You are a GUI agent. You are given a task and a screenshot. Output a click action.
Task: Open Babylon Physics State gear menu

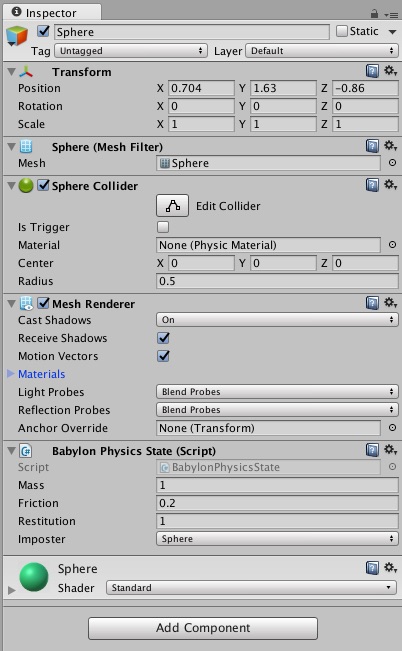tap(390, 450)
